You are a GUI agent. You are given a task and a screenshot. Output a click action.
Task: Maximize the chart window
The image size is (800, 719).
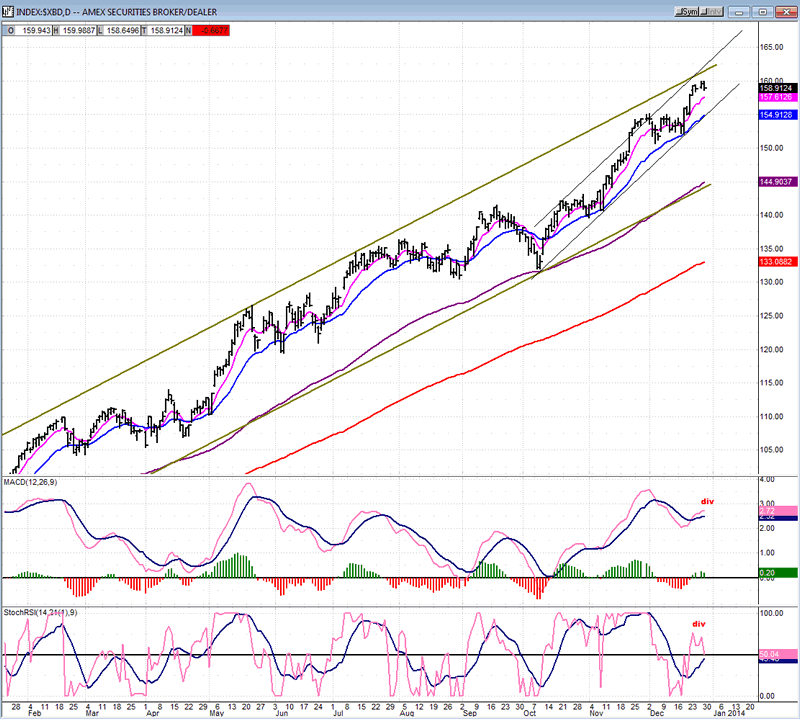tap(762, 10)
